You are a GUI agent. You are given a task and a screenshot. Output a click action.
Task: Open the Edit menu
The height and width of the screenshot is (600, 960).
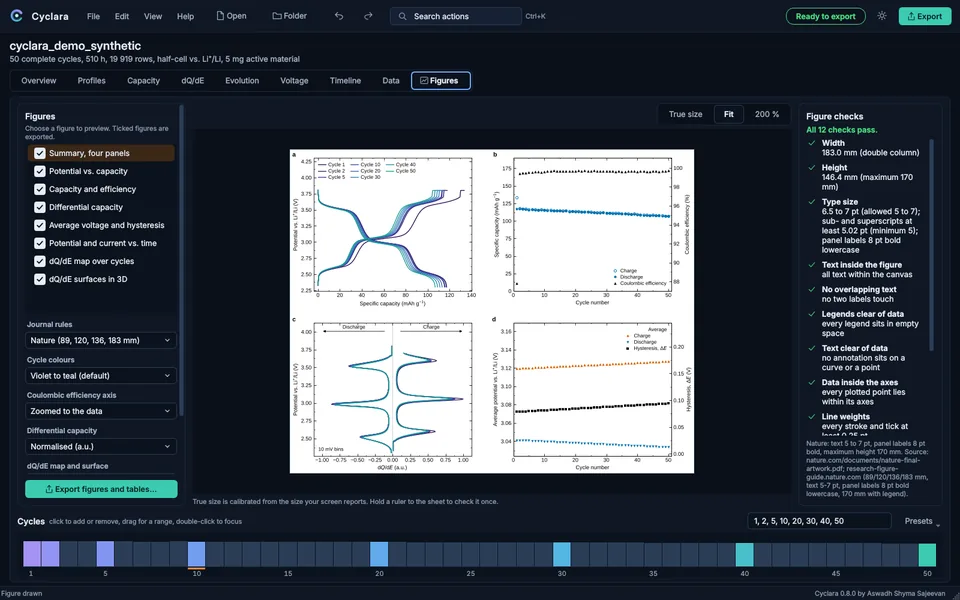[x=122, y=17]
